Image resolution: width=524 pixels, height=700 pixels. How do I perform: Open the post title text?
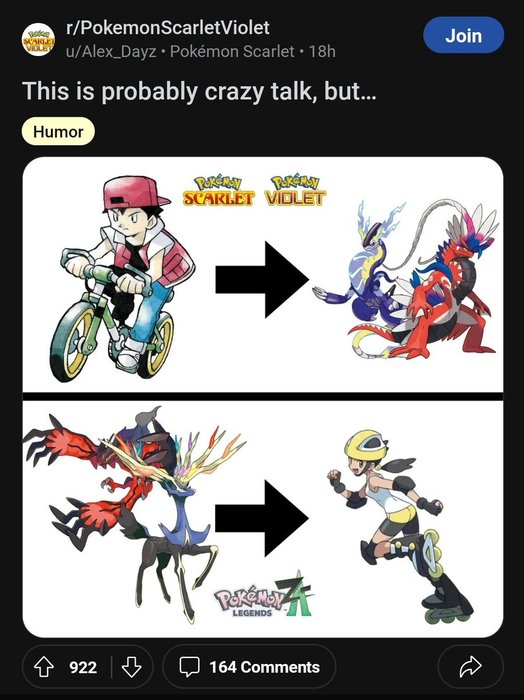click(199, 91)
